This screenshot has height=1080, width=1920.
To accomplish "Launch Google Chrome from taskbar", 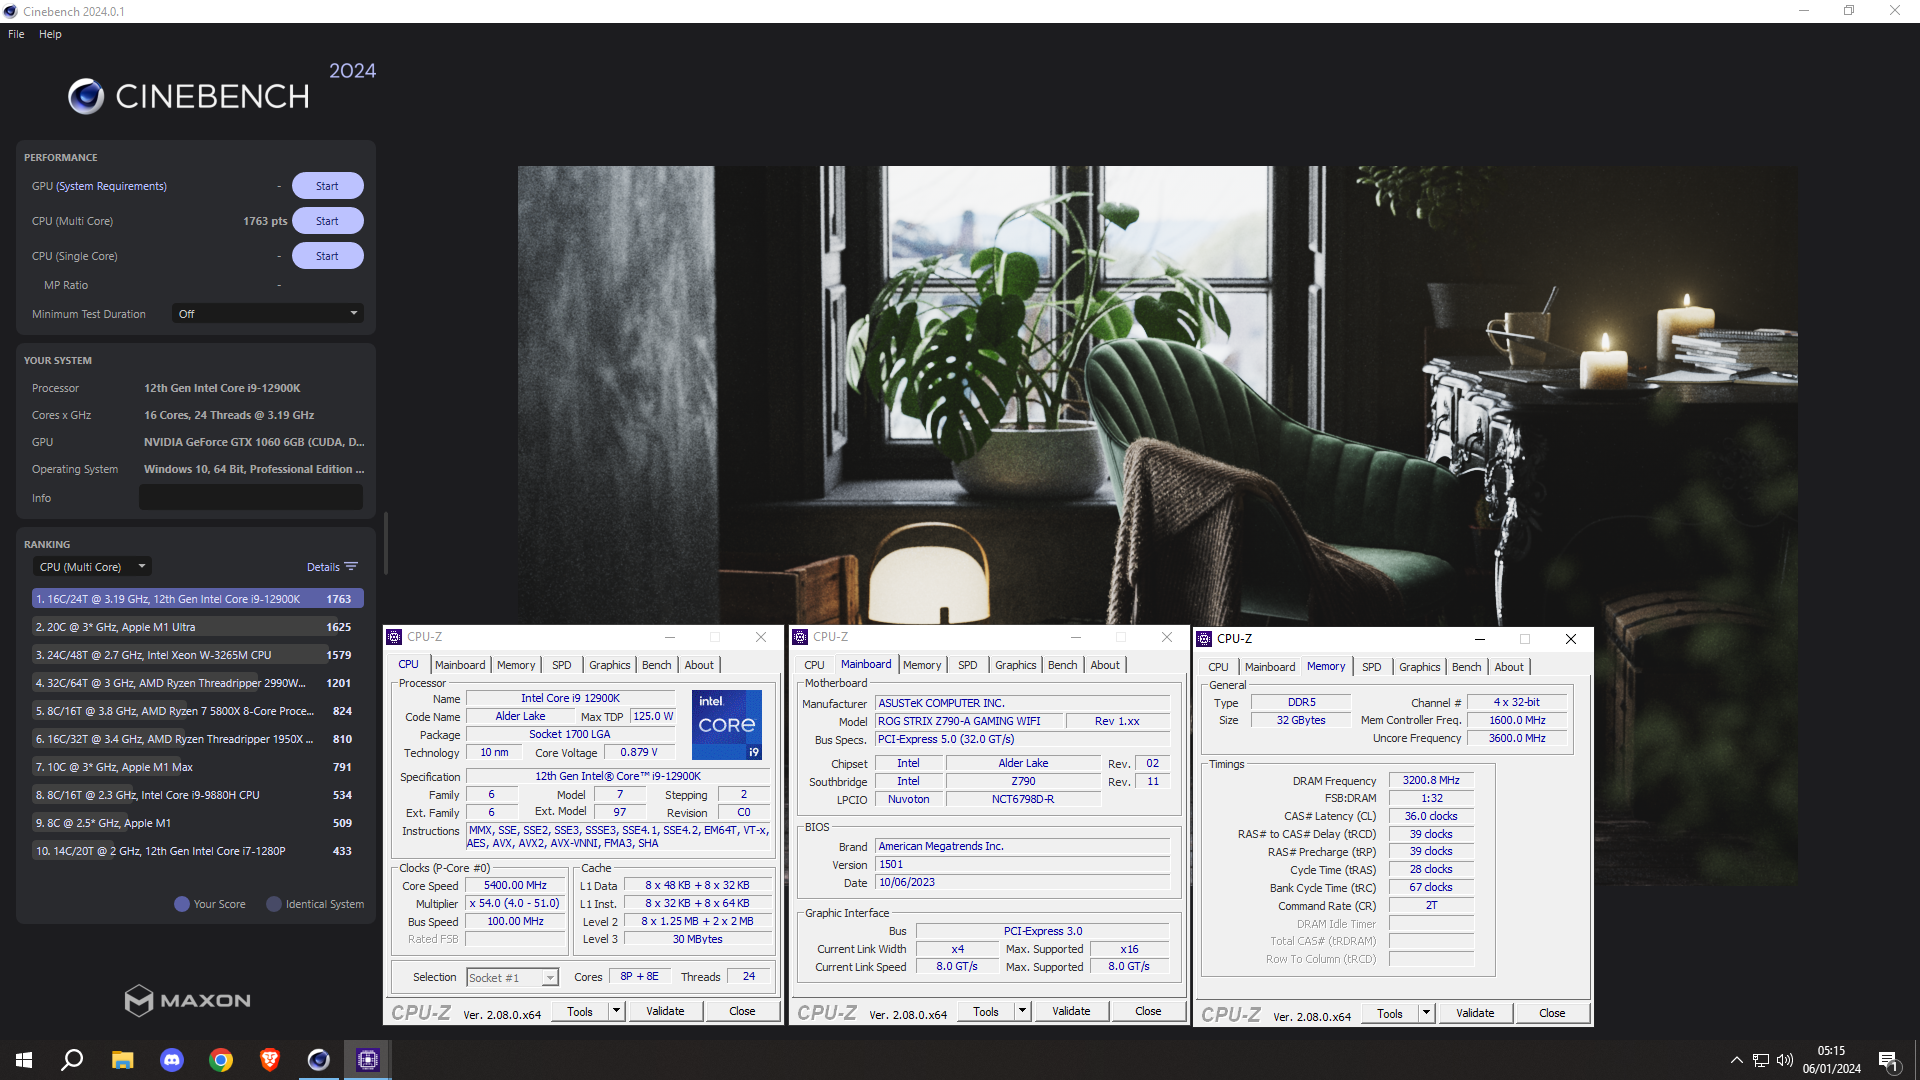I will pyautogui.click(x=220, y=1060).
